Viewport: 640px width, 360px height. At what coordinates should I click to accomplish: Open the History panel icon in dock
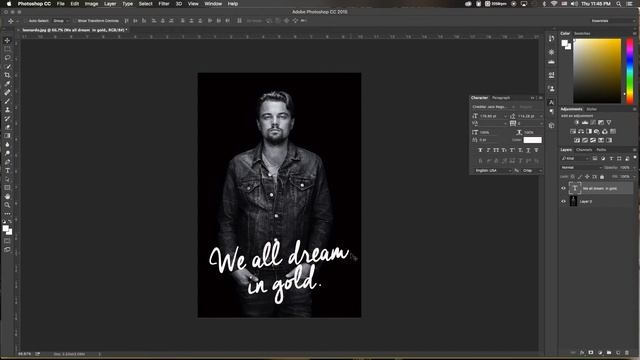551,38
